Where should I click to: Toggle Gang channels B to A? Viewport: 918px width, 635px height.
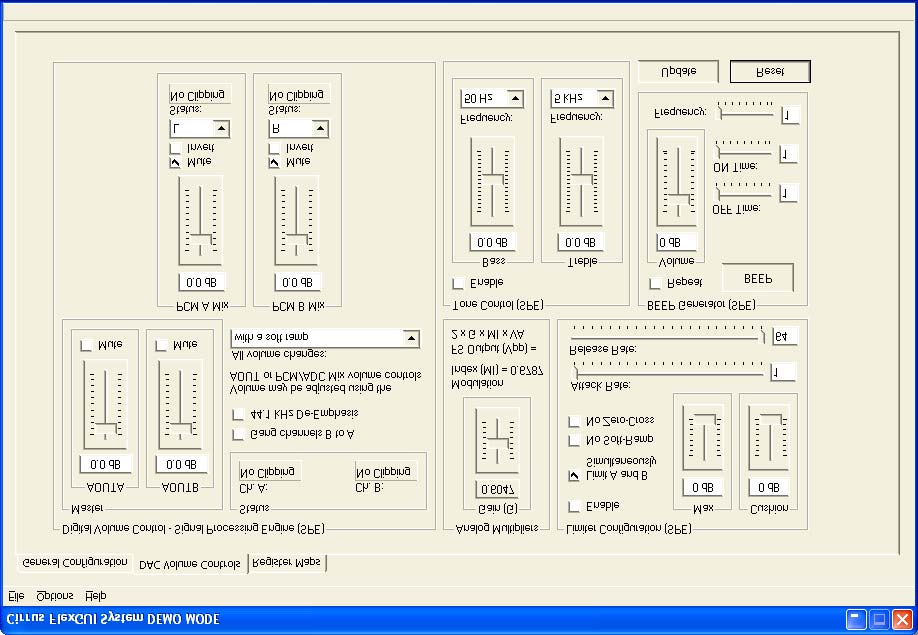(x=238, y=432)
